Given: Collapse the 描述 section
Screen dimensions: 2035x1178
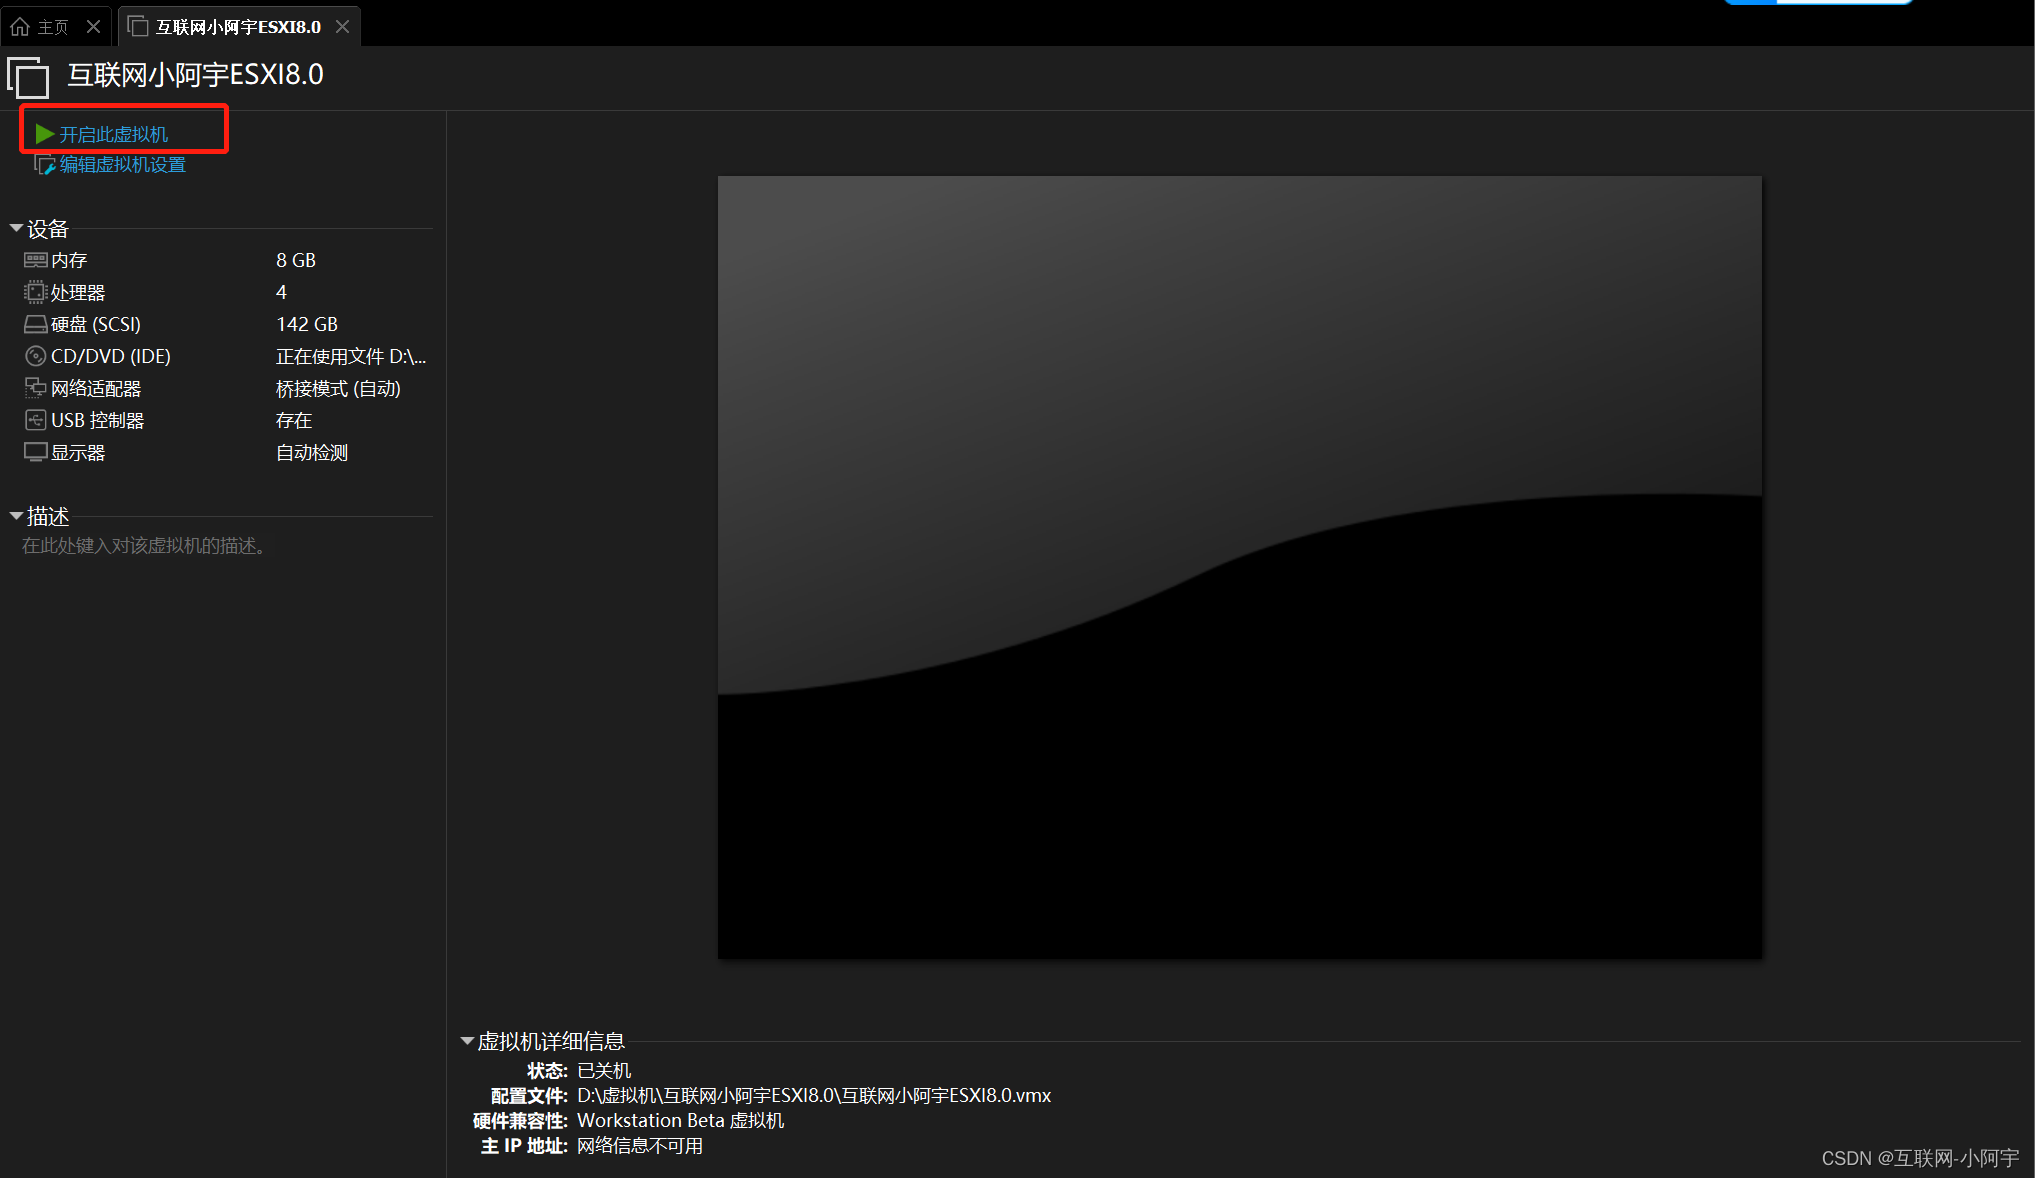Looking at the screenshot, I should [16, 516].
